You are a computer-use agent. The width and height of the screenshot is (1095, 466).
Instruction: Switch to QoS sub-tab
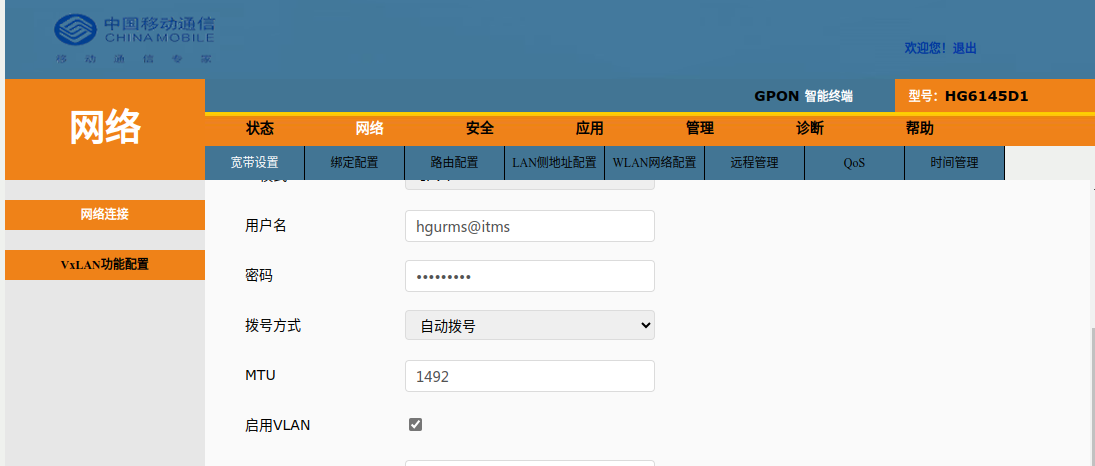tap(854, 163)
